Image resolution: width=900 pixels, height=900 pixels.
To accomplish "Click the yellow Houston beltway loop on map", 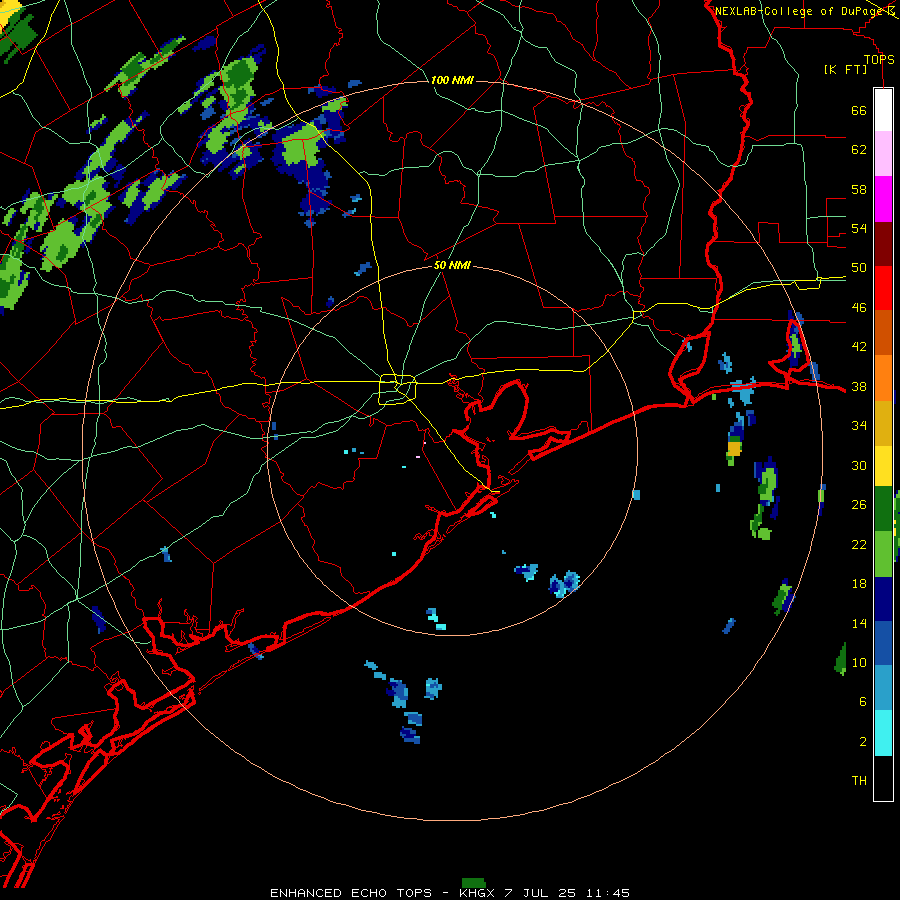I will point(398,389).
